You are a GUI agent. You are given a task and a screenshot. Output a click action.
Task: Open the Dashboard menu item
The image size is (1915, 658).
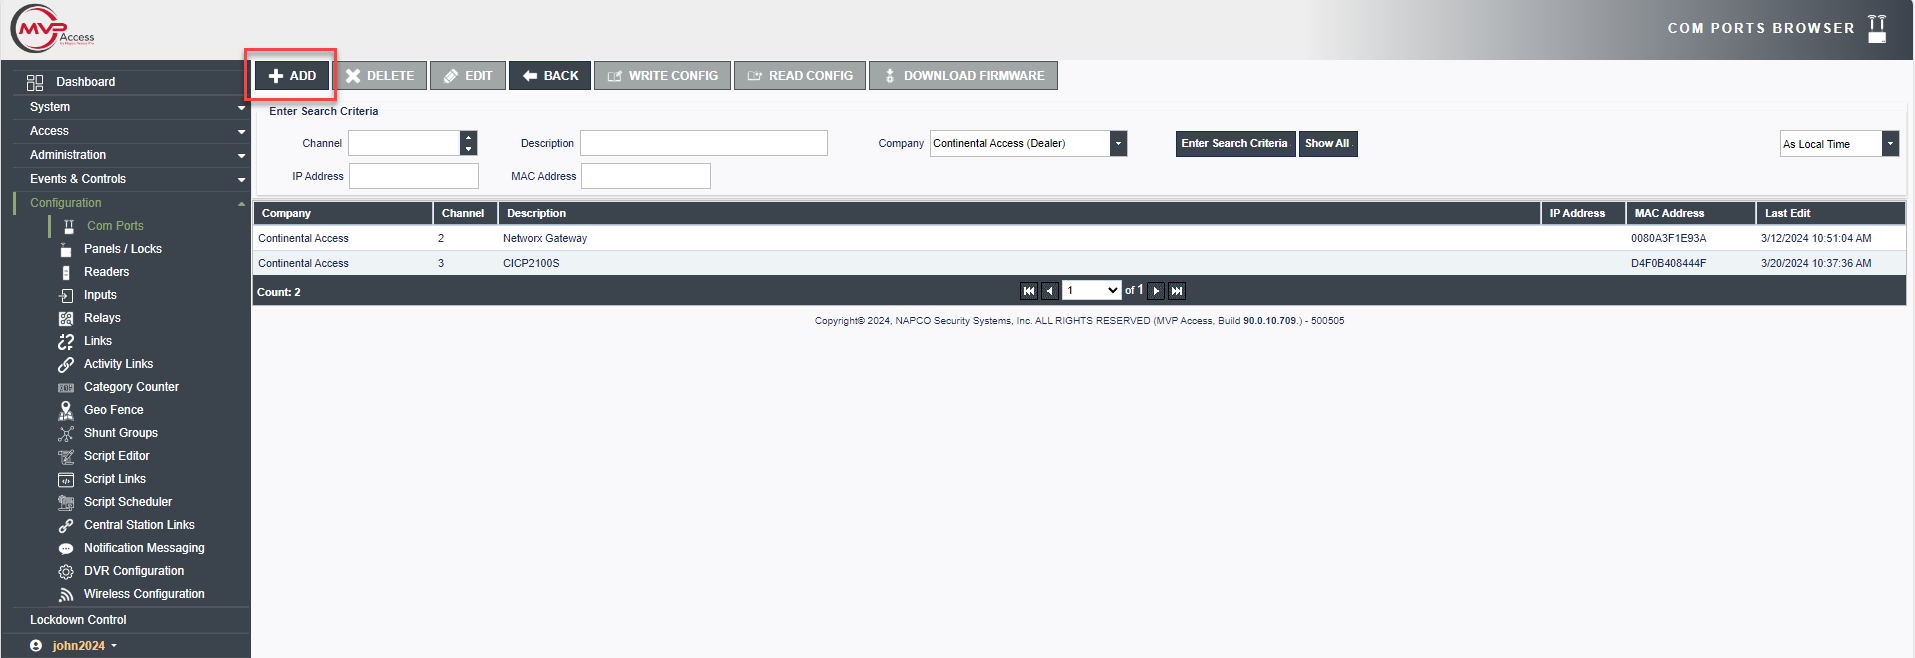coord(85,82)
